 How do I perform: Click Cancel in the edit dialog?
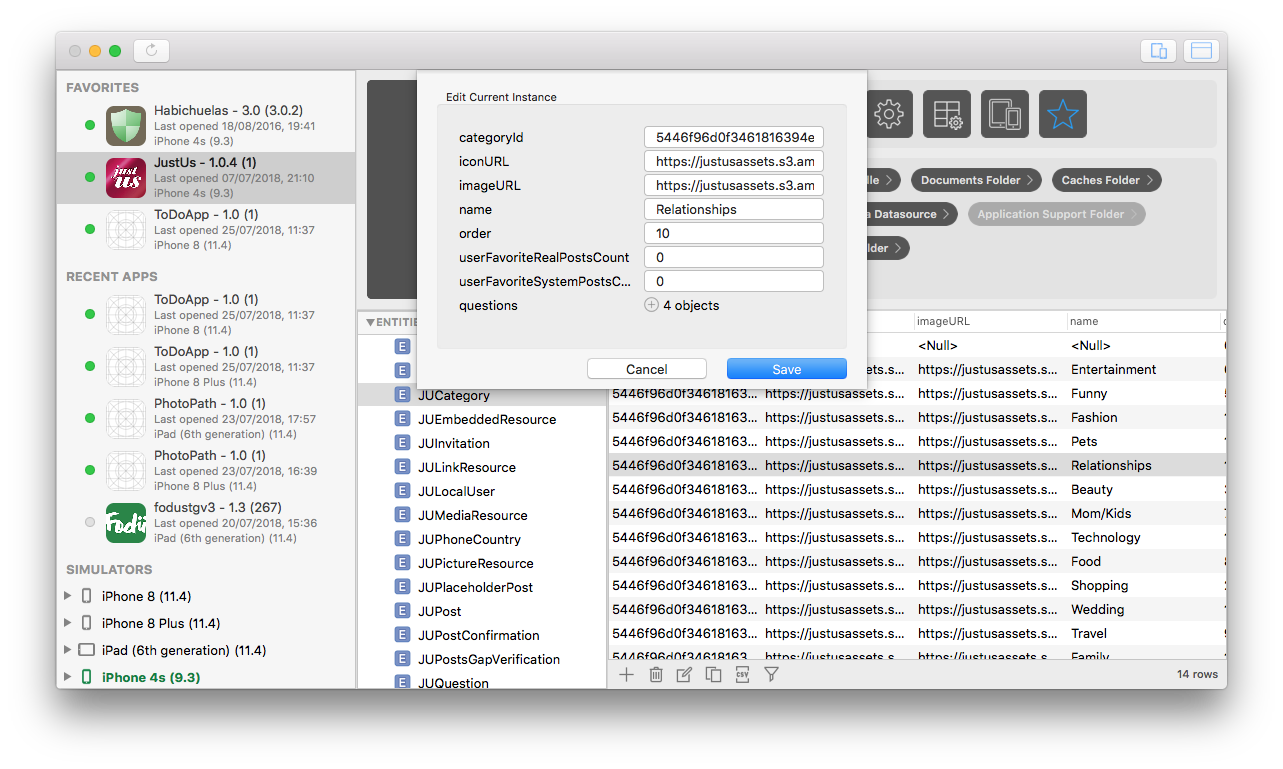(x=646, y=369)
